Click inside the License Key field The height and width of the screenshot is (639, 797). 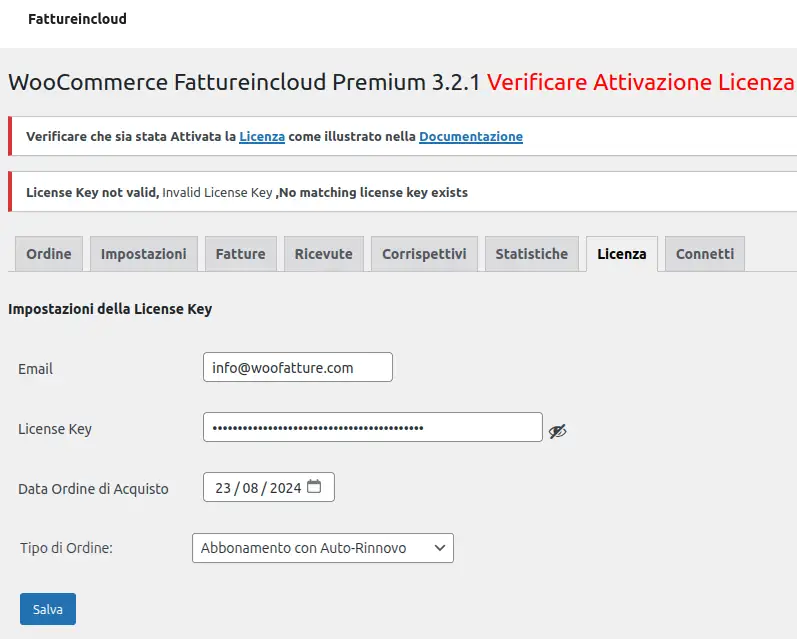[x=373, y=427]
